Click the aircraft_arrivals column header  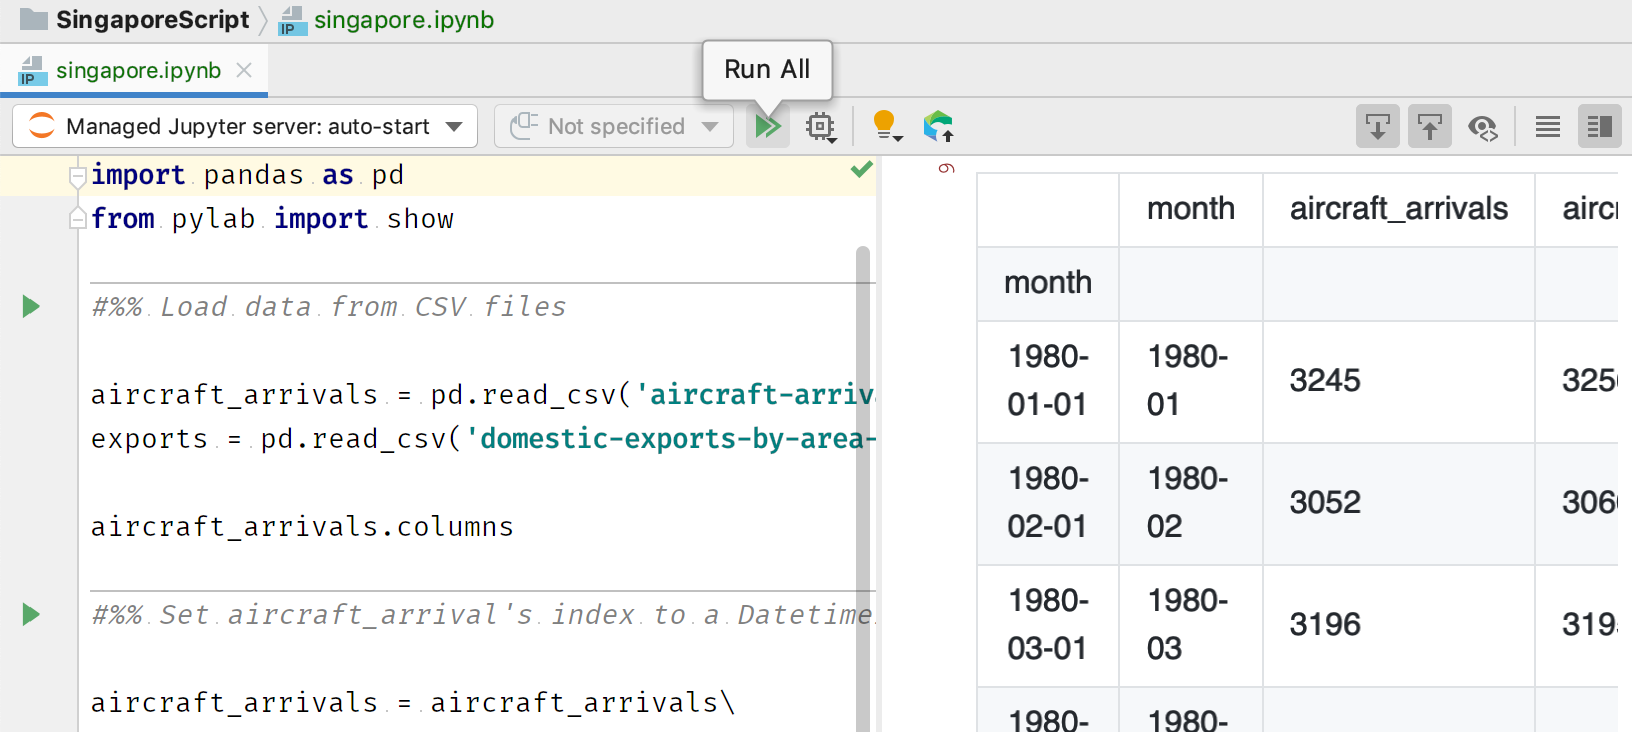[1398, 209]
